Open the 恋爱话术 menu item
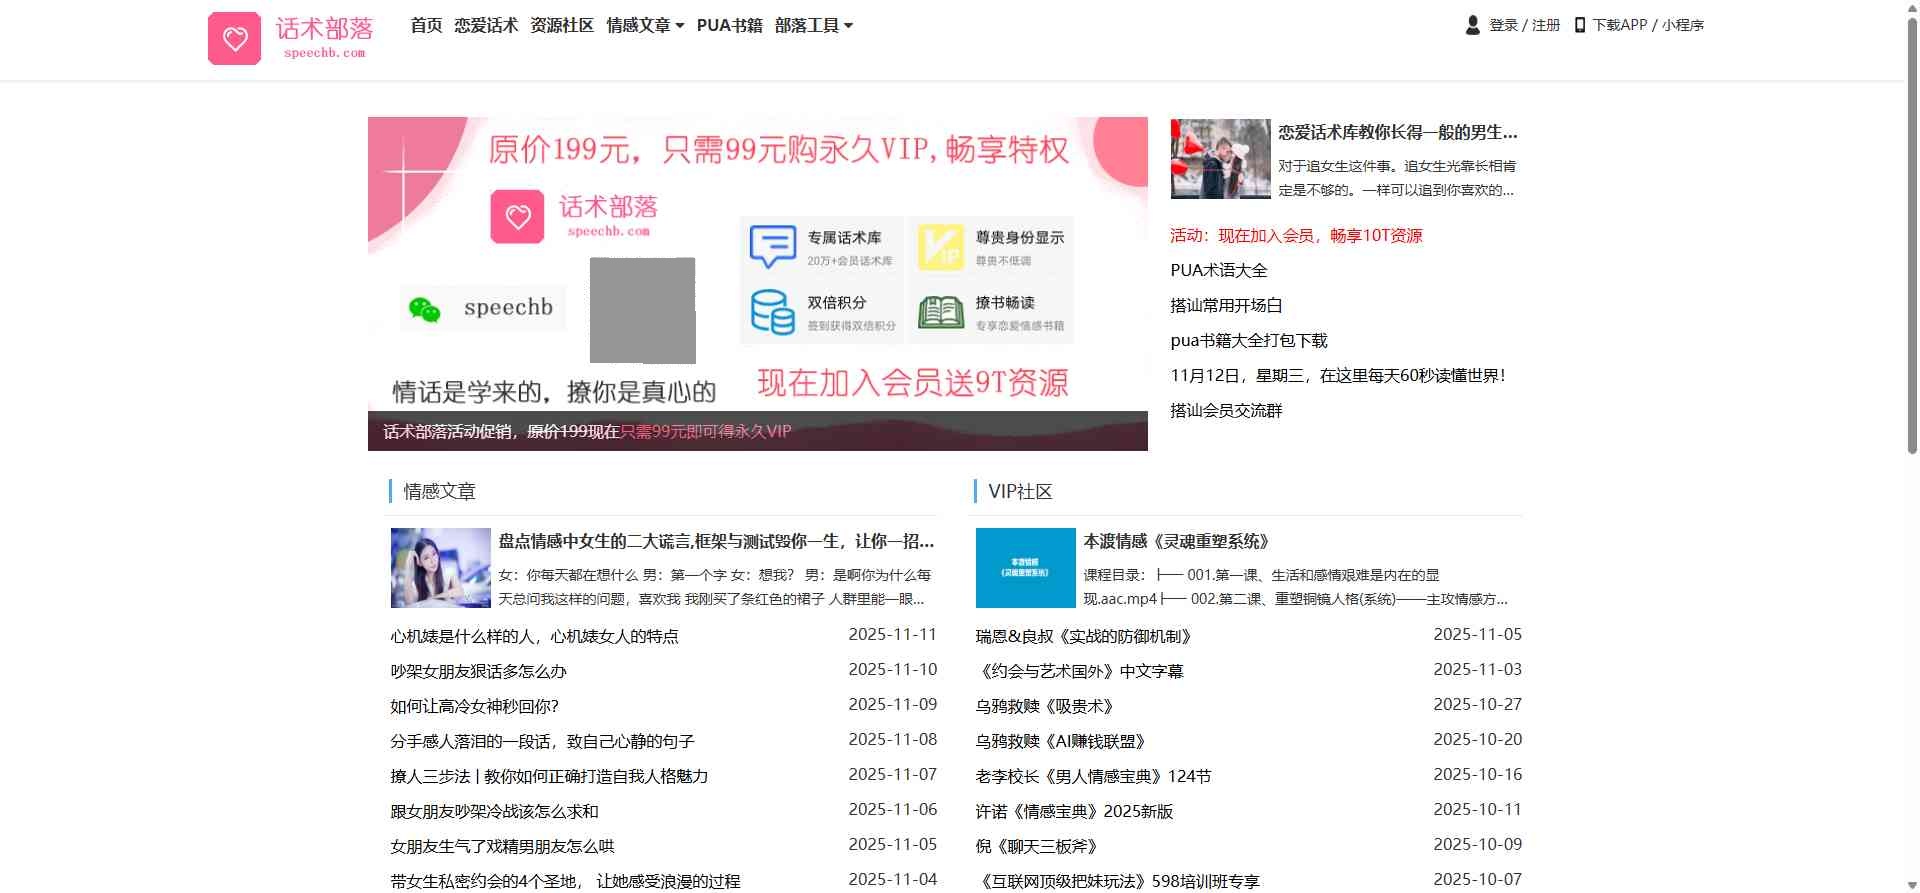 coord(486,26)
